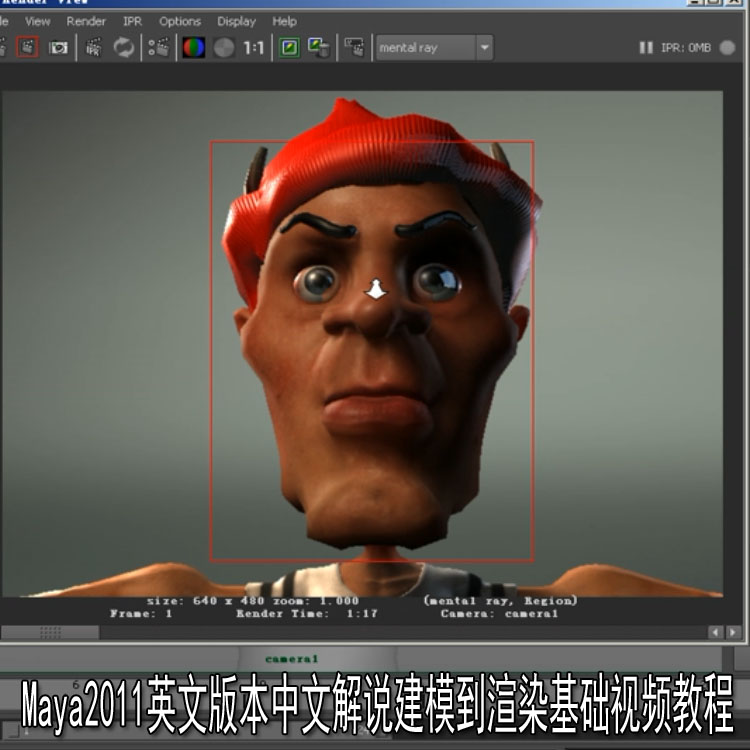The width and height of the screenshot is (750, 750).
Task: Click the rendered character image
Action: [362, 343]
